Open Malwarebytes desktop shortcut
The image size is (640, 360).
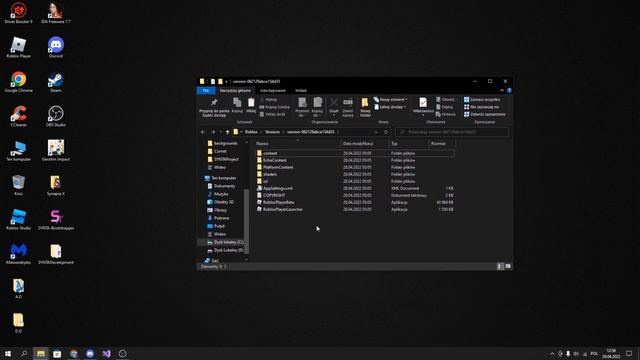tap(18, 253)
